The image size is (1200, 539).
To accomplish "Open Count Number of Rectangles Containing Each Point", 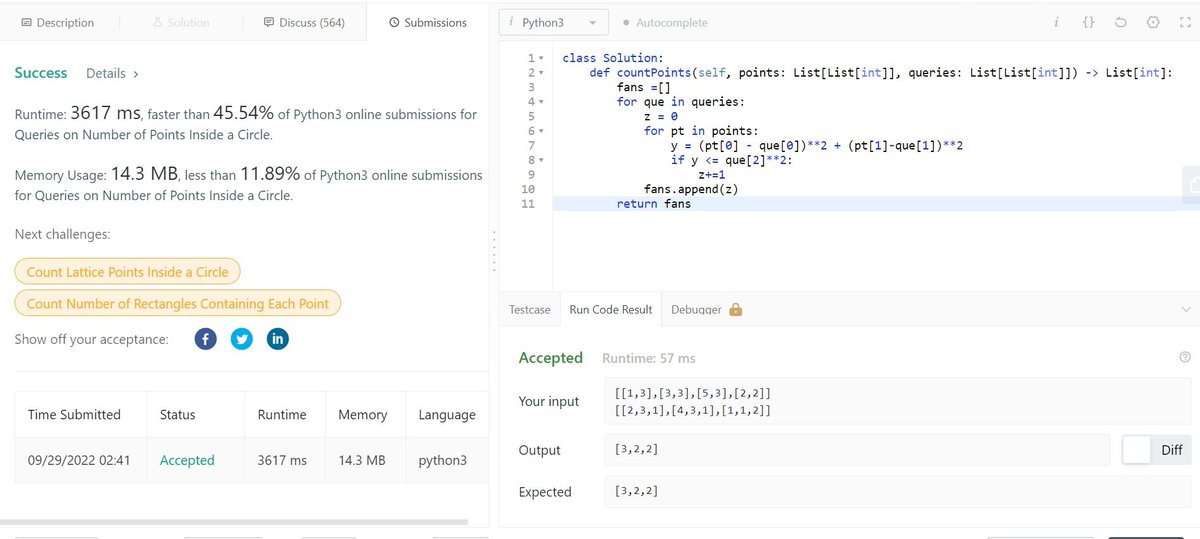I will 178,304.
